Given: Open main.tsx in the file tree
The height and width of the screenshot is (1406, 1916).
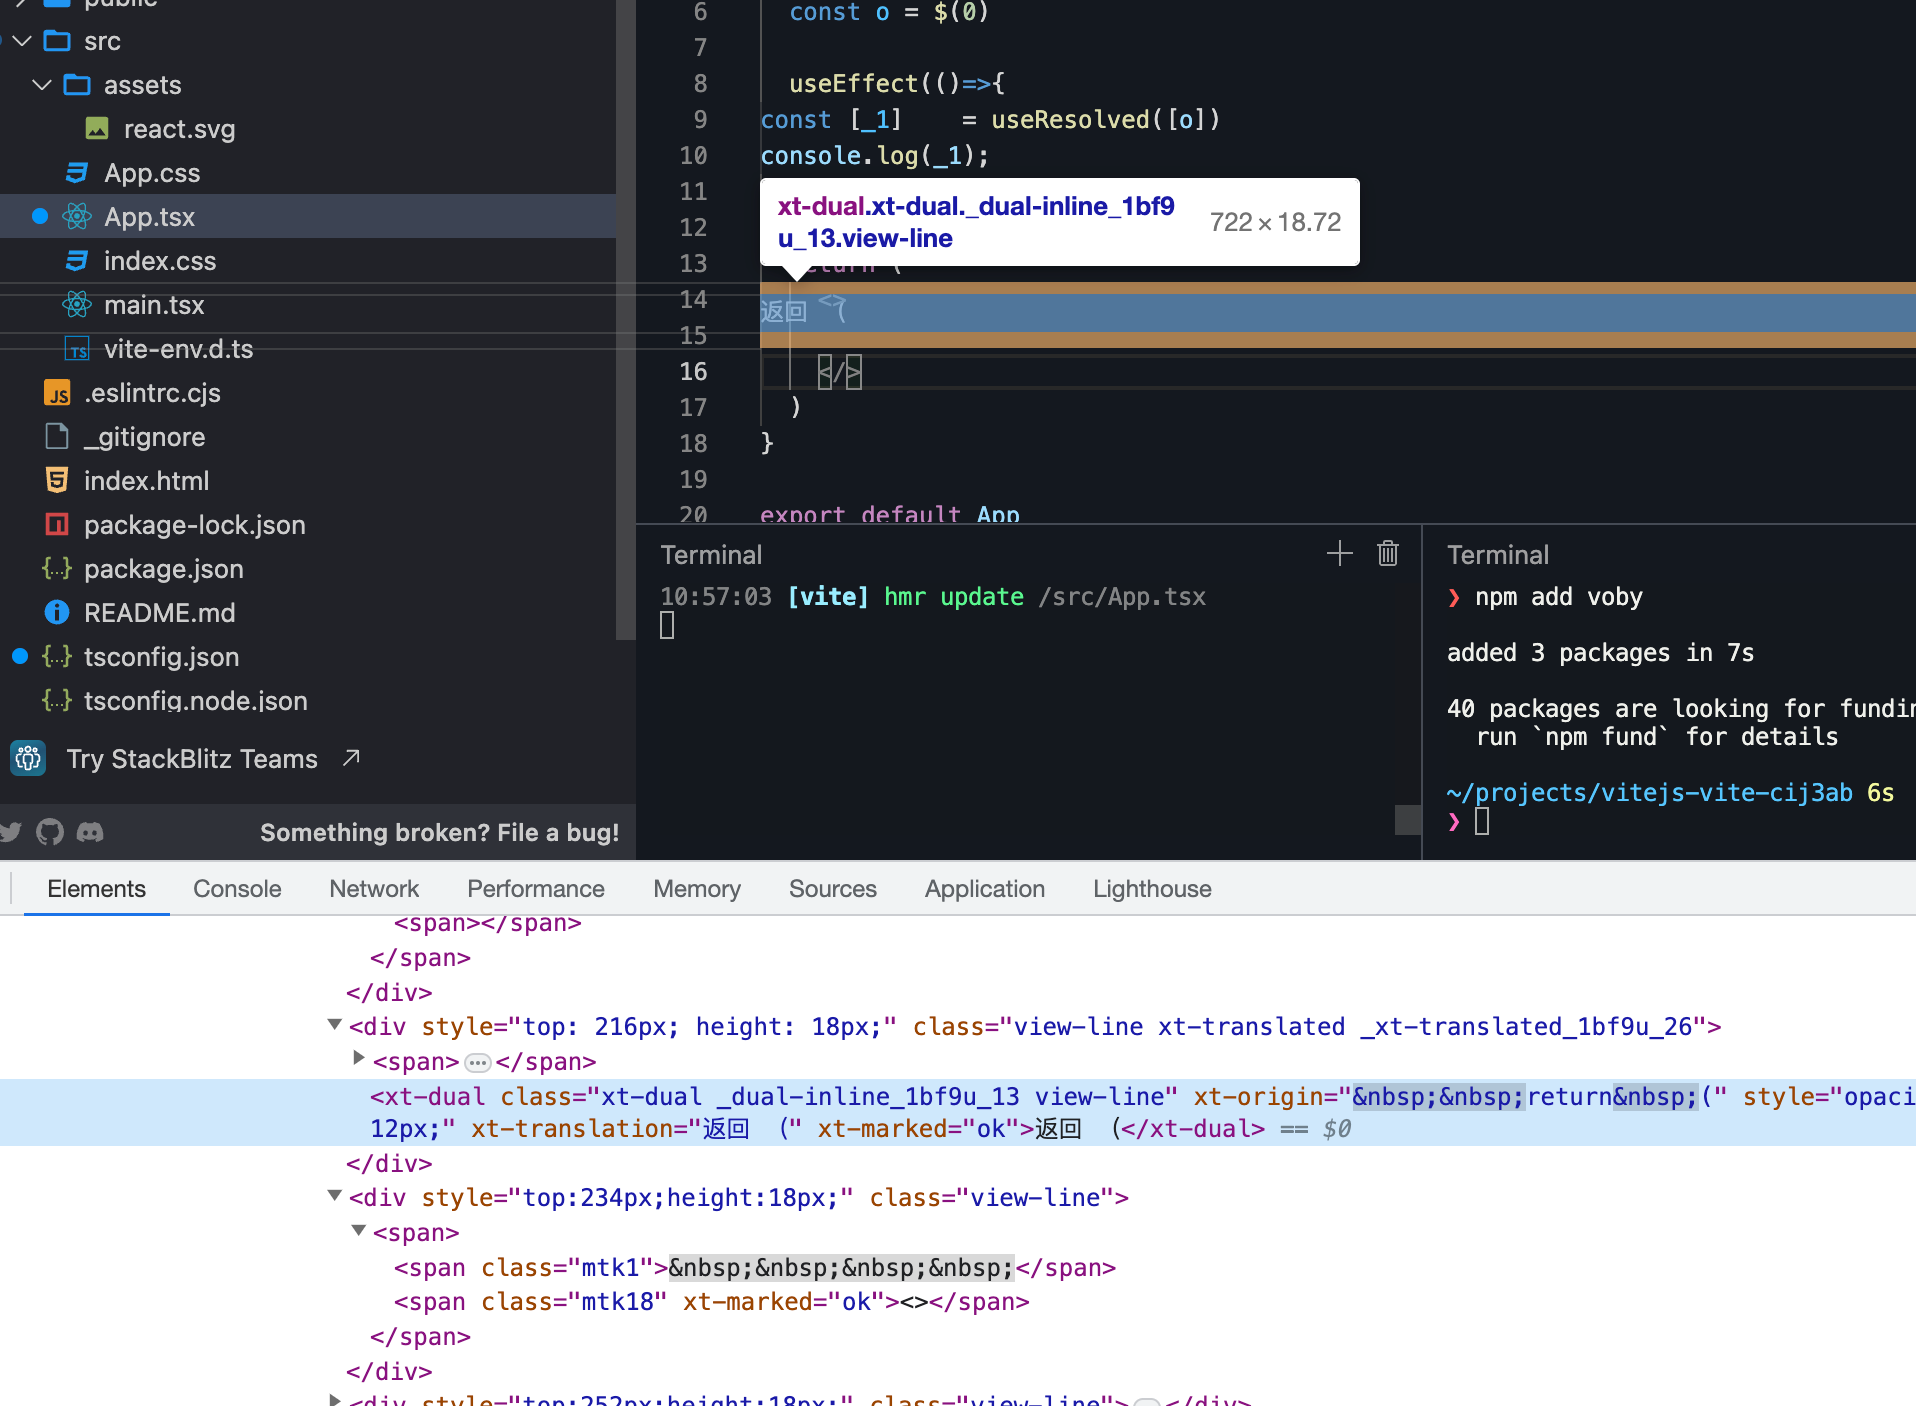Looking at the screenshot, I should click(154, 305).
